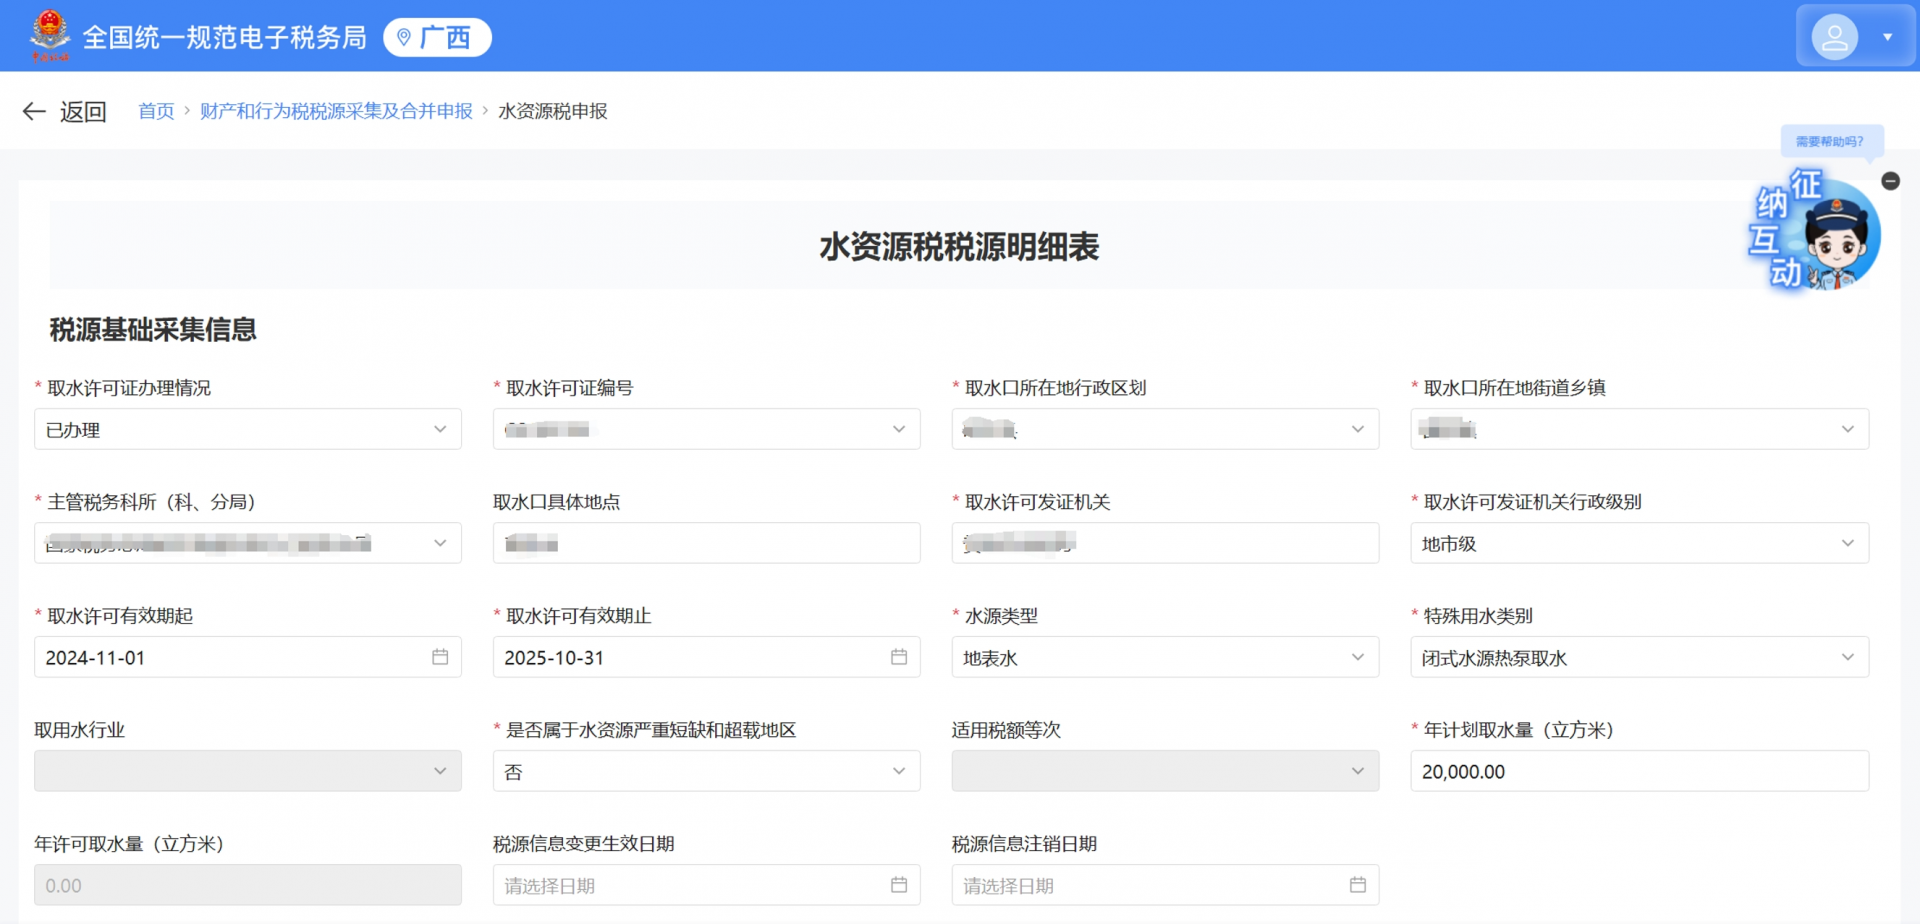Image resolution: width=1920 pixels, height=924 pixels.
Task: Open calendar for 取水许可有效期止
Action: tap(899, 657)
